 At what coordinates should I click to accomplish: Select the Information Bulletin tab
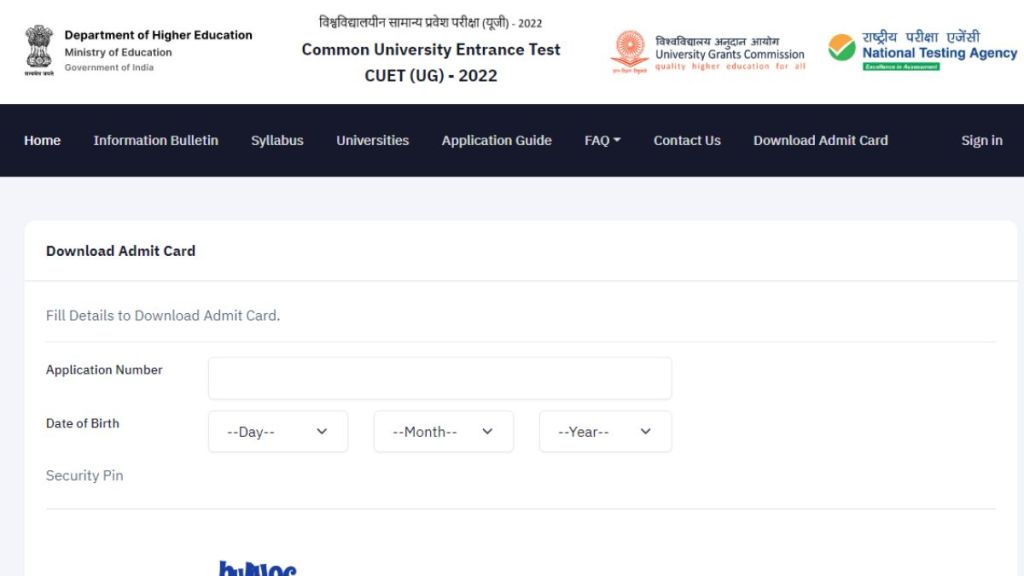point(155,141)
